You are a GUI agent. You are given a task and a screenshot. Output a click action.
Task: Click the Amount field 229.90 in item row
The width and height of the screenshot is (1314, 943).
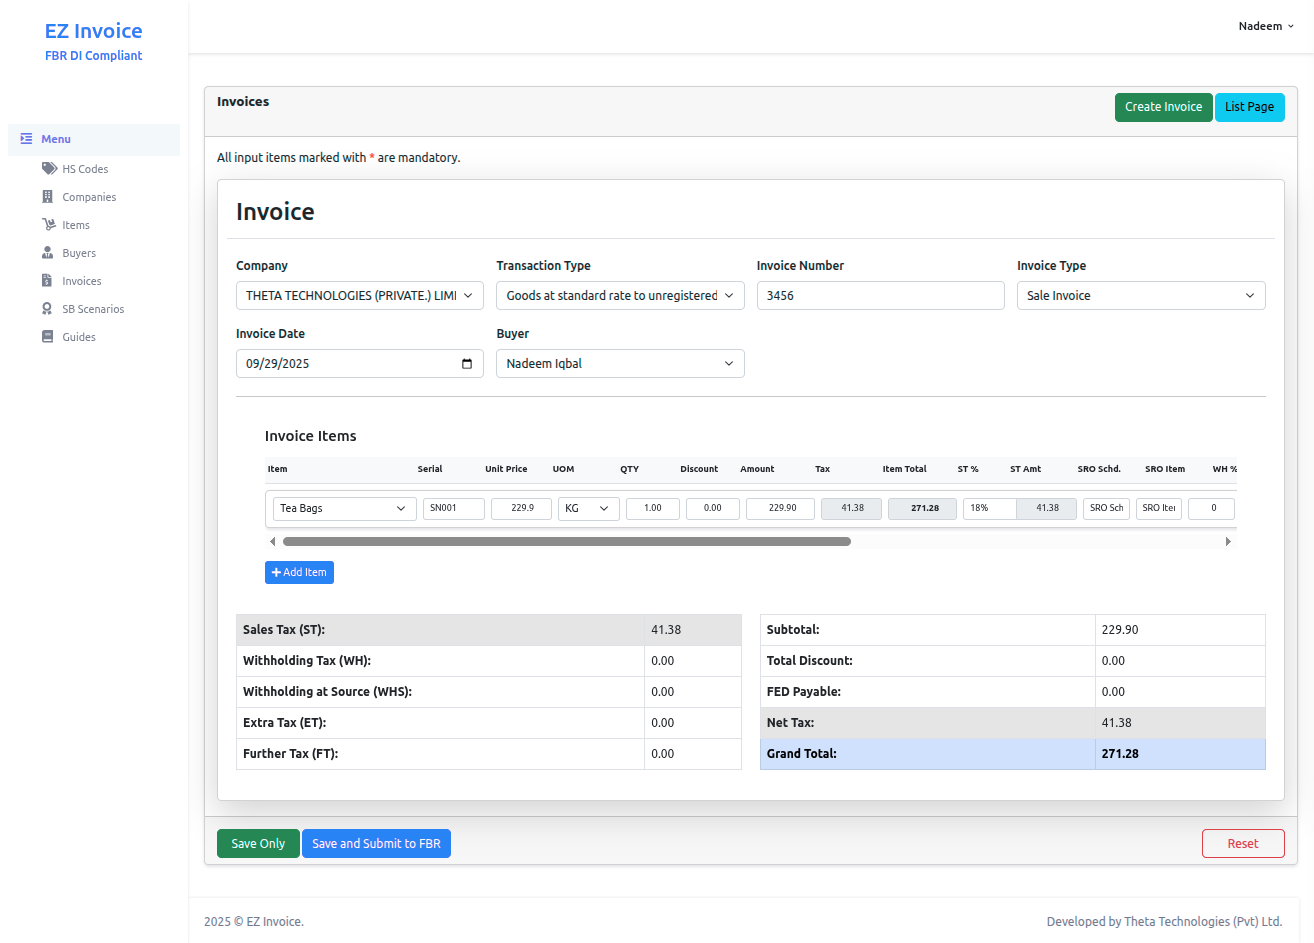(781, 508)
